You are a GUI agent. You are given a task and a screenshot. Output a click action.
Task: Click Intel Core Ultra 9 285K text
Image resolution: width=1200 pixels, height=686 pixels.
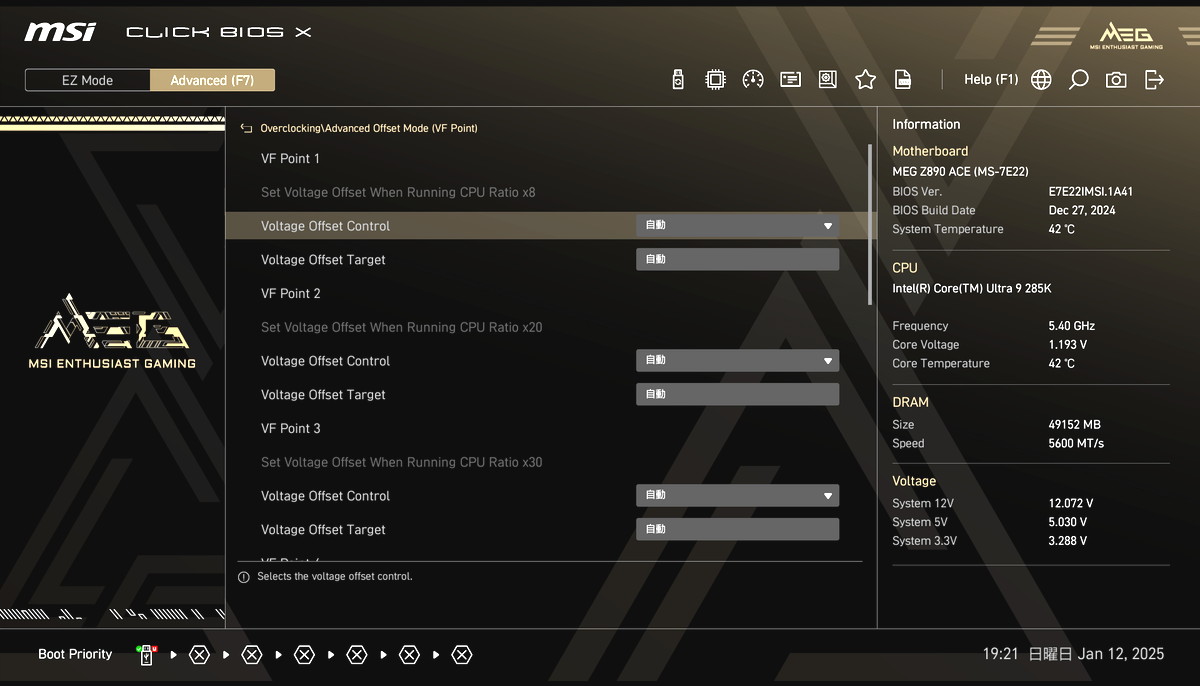972,289
